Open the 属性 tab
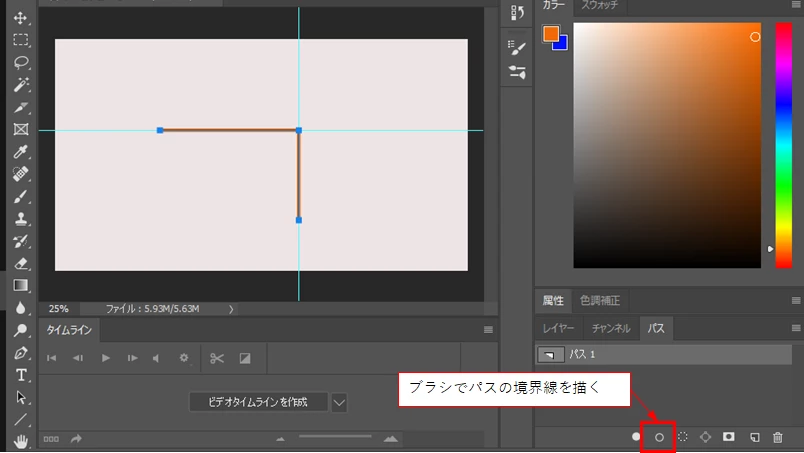This screenshot has height=453, width=804. tap(553, 301)
